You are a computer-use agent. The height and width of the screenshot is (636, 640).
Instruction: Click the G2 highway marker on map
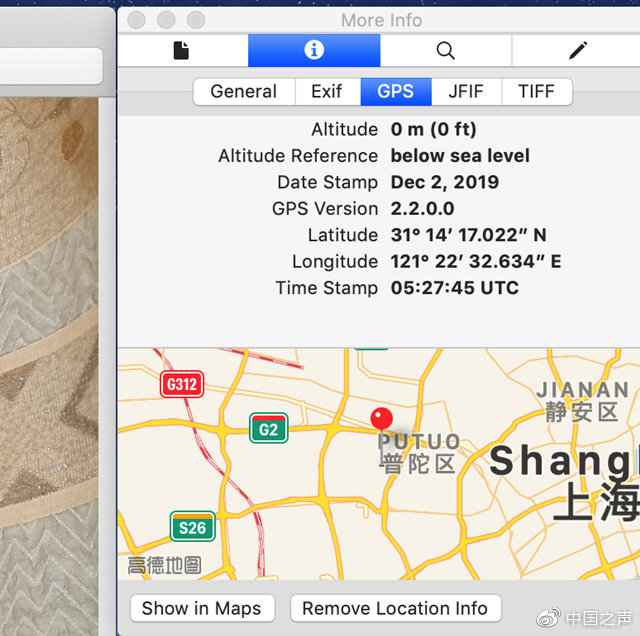268,429
